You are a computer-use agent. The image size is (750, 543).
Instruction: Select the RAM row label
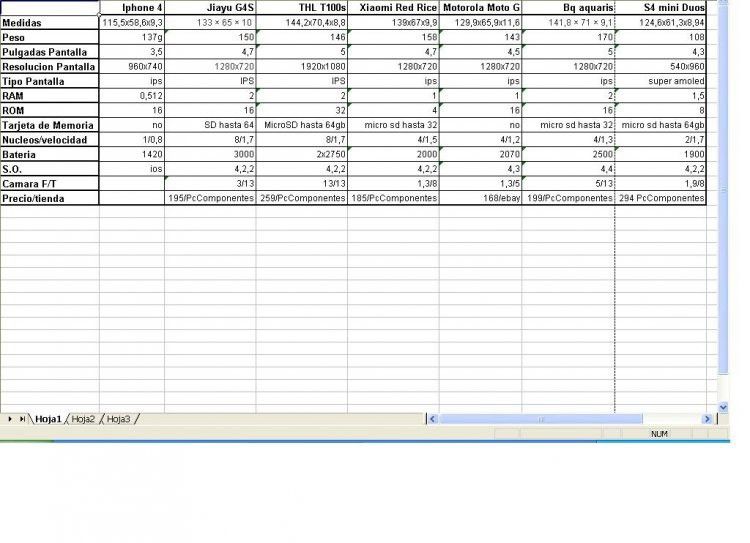[x=50, y=96]
